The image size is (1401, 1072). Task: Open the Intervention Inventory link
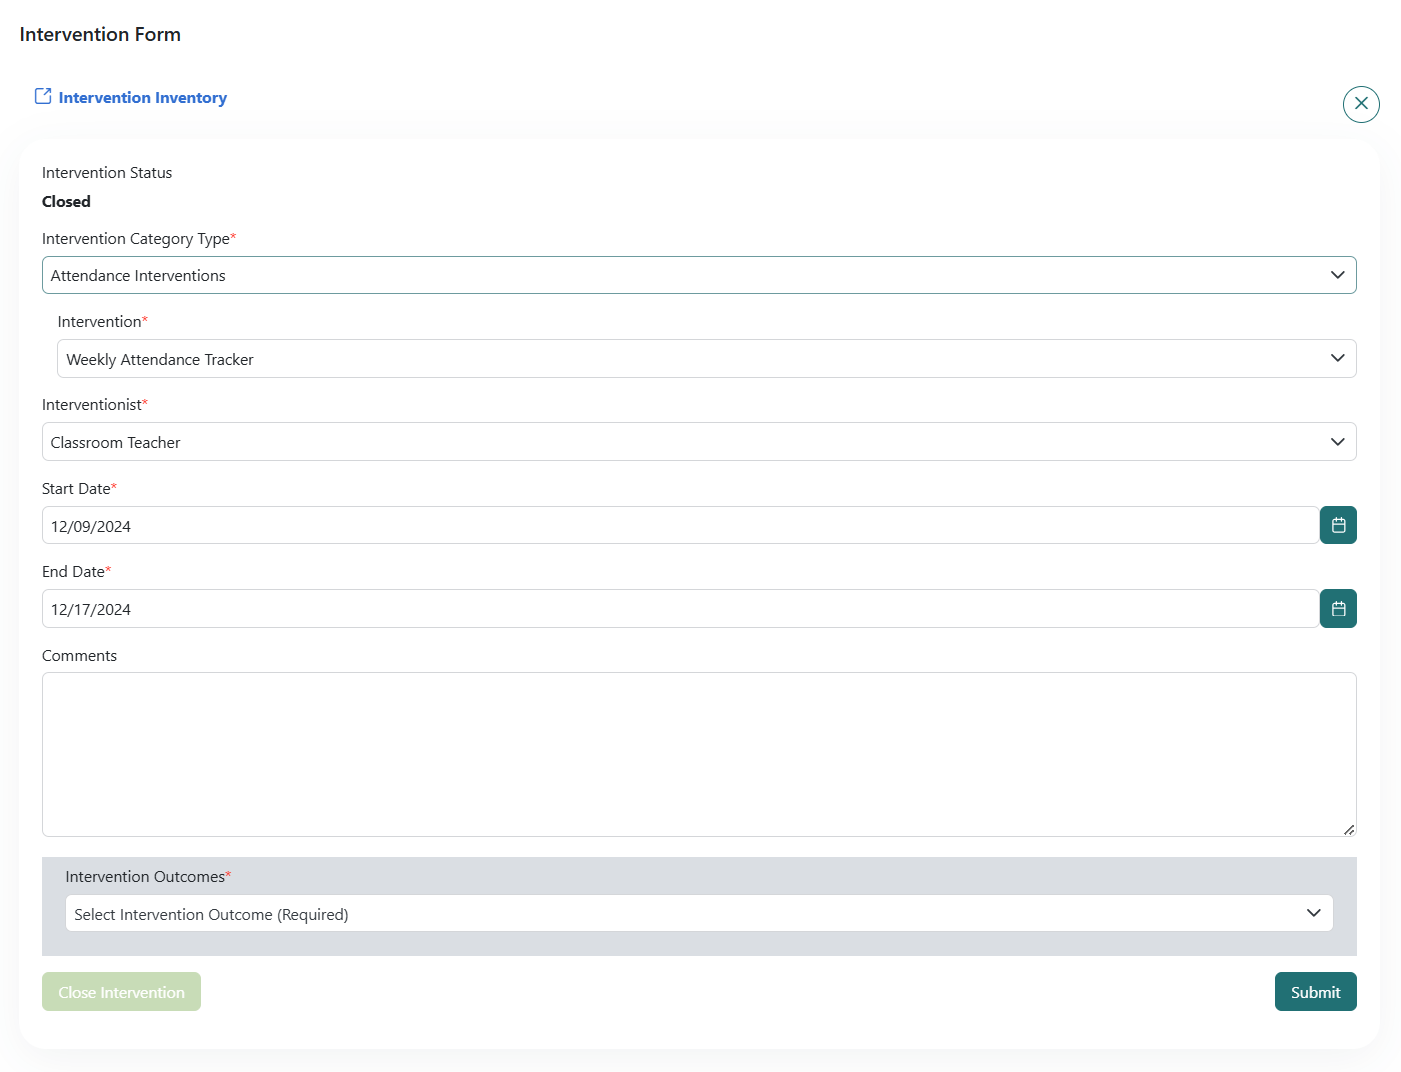click(142, 98)
